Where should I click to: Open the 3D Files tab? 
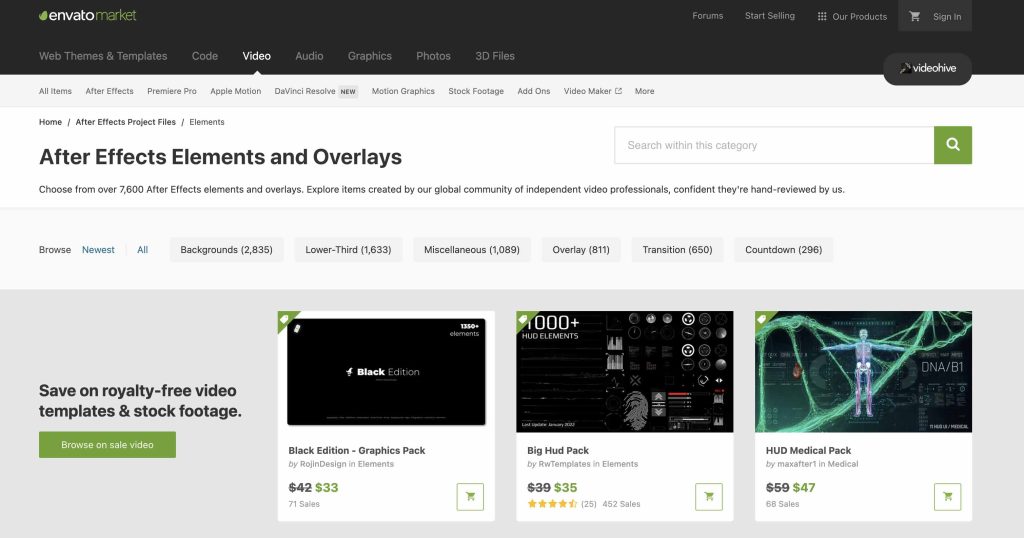tap(495, 56)
